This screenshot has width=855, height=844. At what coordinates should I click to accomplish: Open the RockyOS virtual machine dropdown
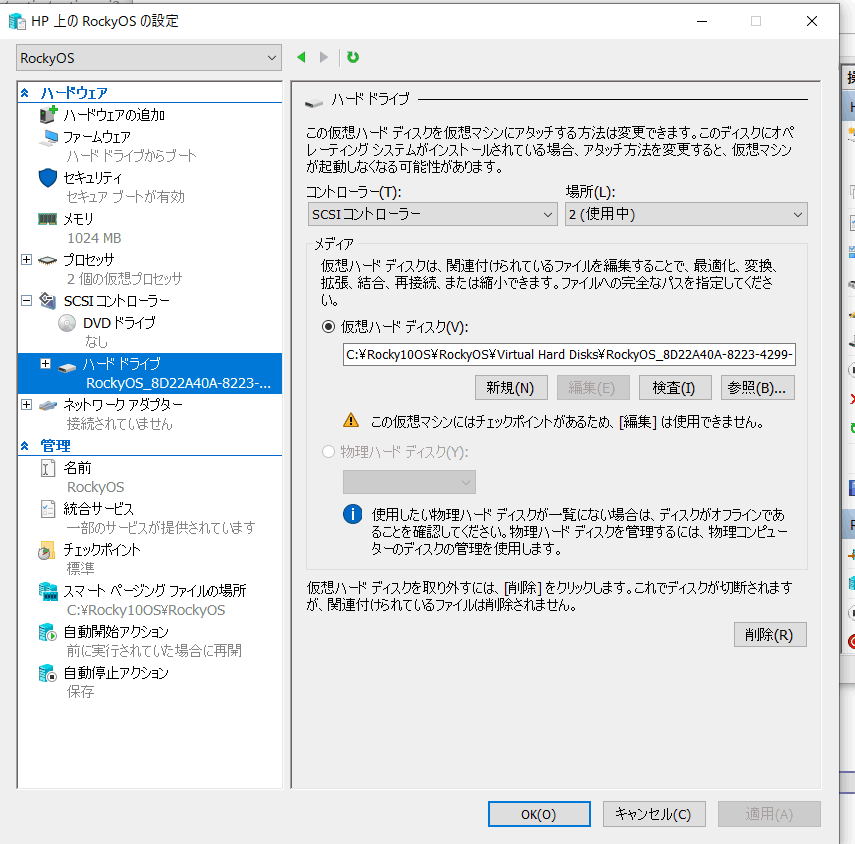click(149, 58)
